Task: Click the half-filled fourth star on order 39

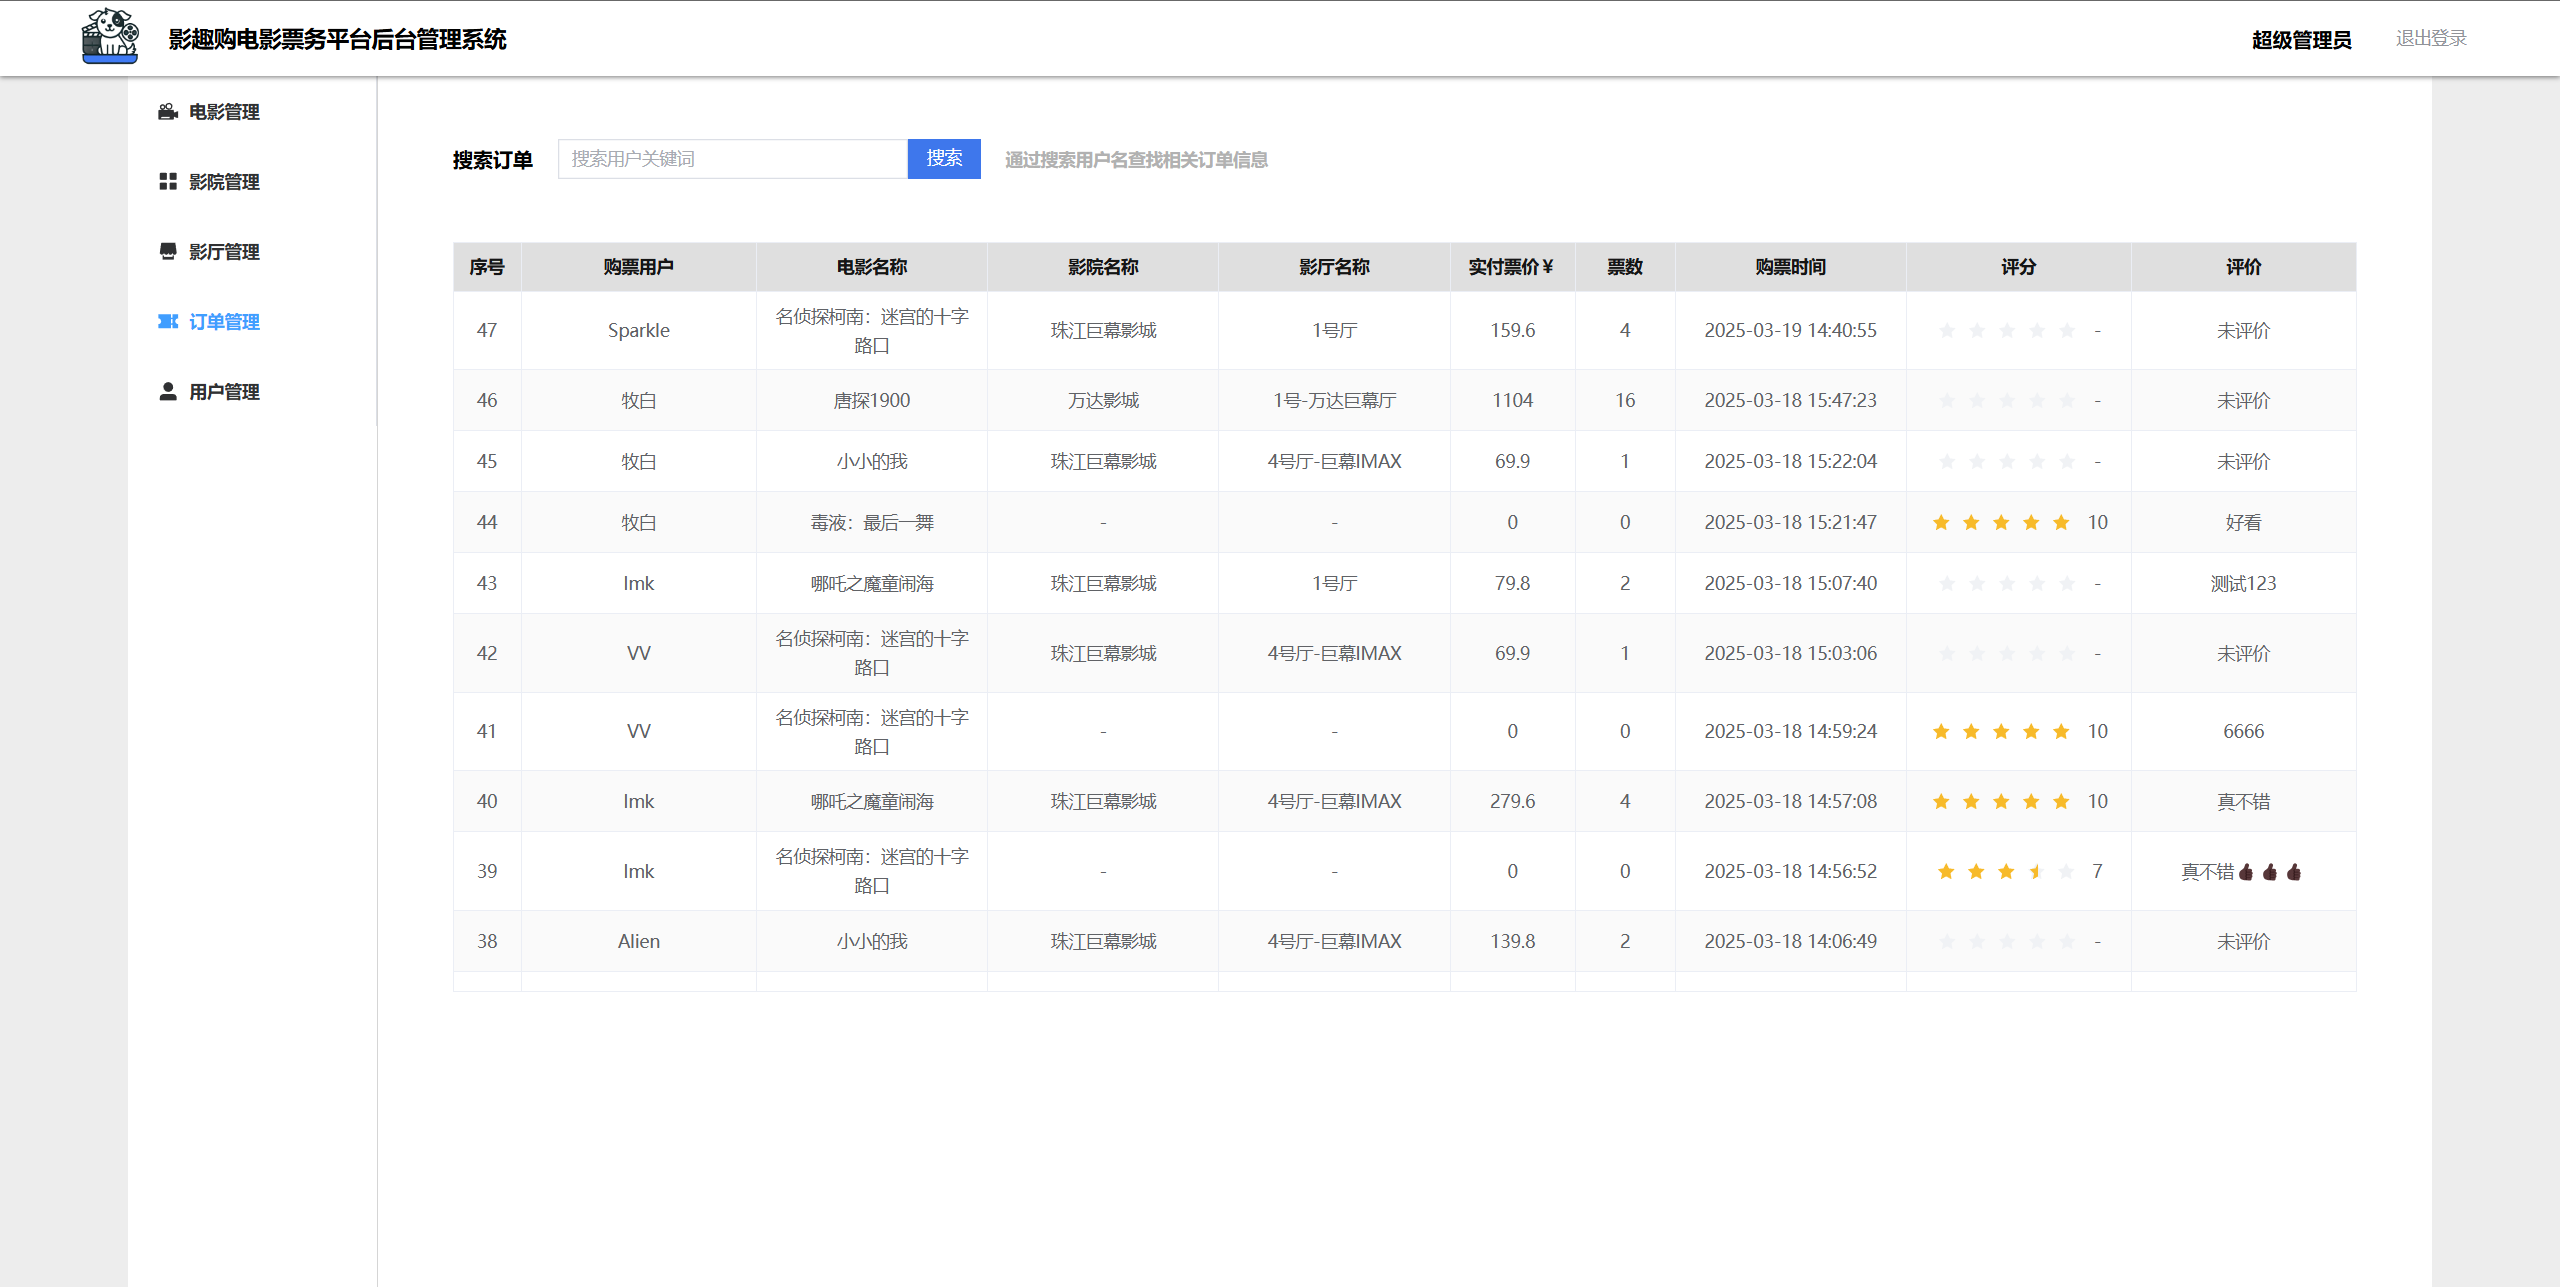Action: click(2037, 870)
